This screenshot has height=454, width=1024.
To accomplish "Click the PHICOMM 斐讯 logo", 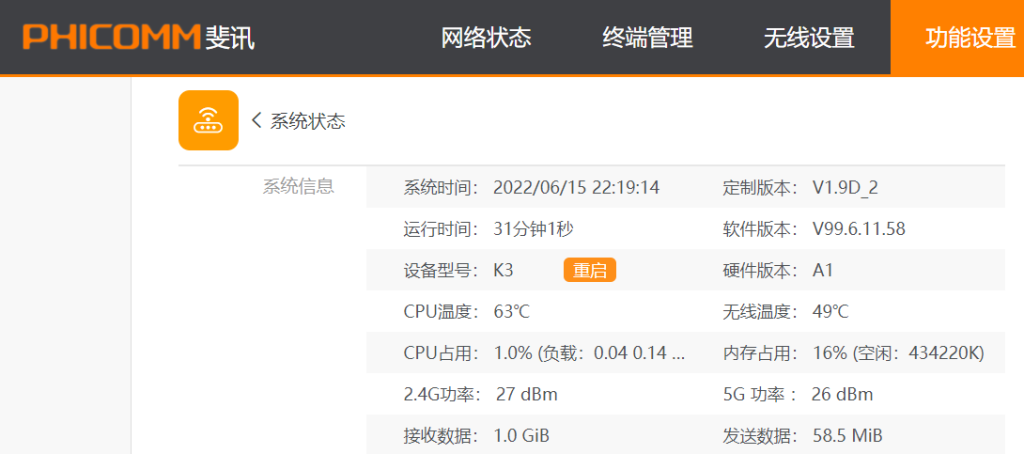I will click(139, 38).
